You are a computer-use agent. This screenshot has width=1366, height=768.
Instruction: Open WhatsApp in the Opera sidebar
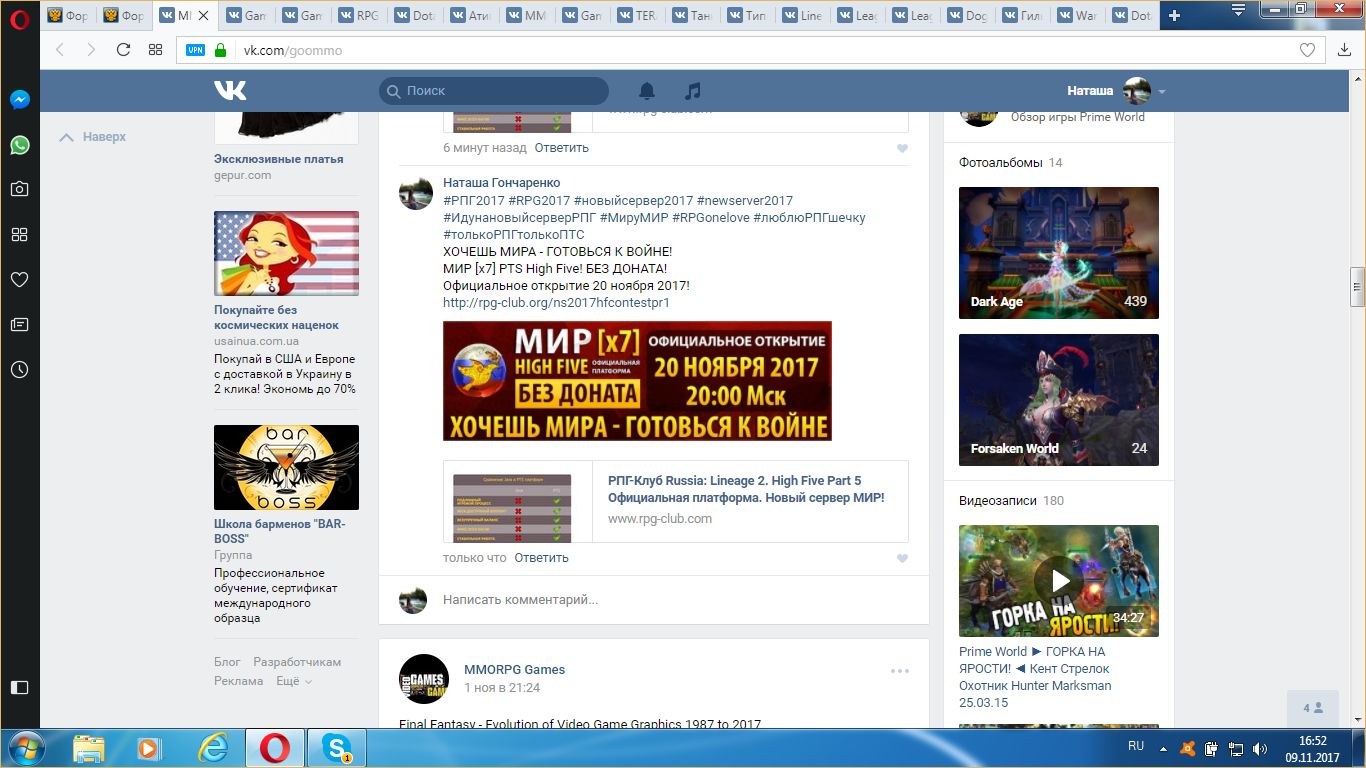[19, 145]
